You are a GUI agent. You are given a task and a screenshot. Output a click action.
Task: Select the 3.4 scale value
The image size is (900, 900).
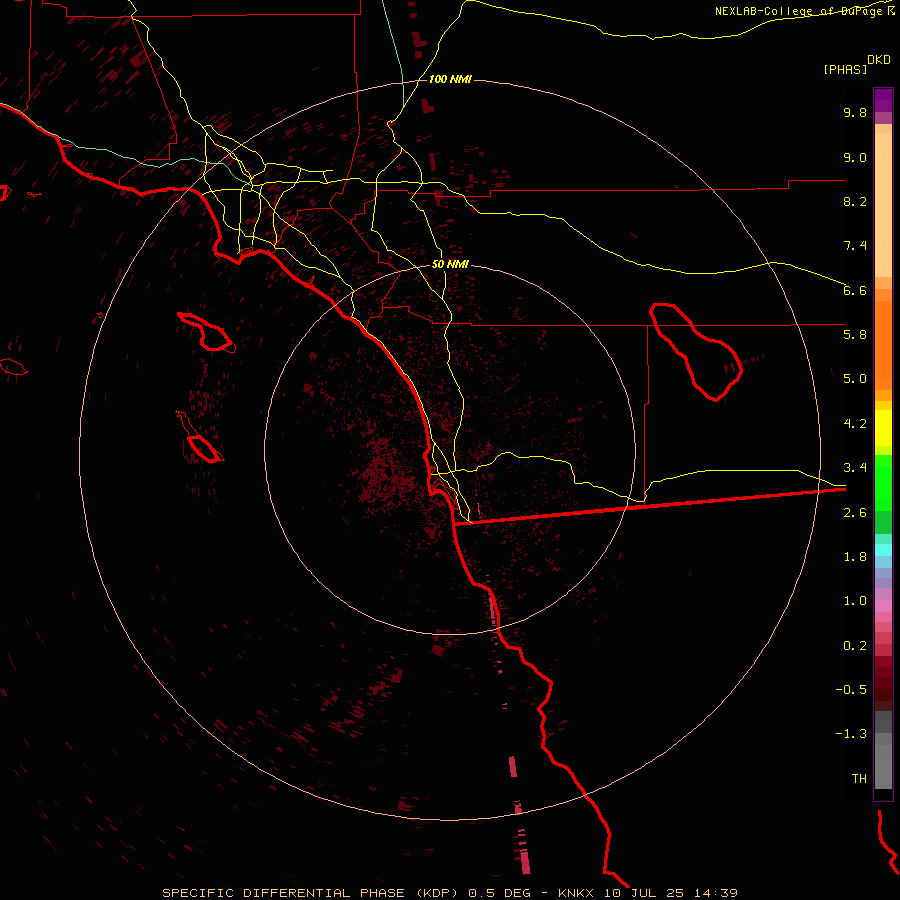pyautogui.click(x=855, y=468)
